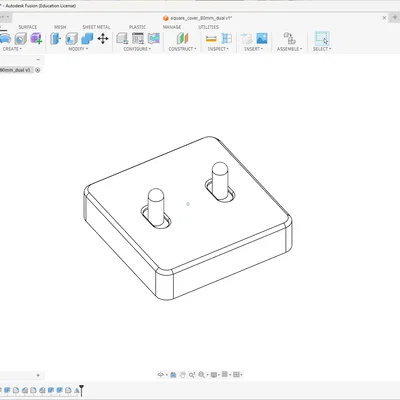Select the left cylindrical peg on cover

[x=156, y=206]
